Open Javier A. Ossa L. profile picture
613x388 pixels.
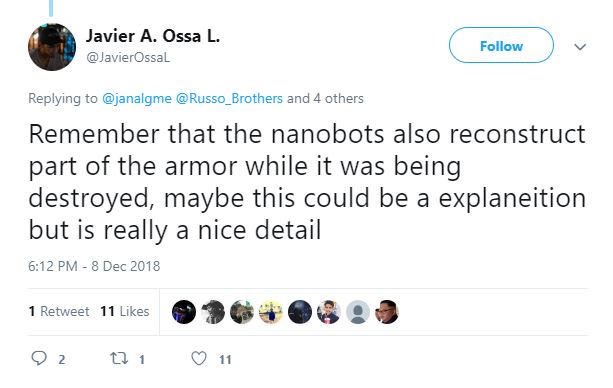coord(52,47)
